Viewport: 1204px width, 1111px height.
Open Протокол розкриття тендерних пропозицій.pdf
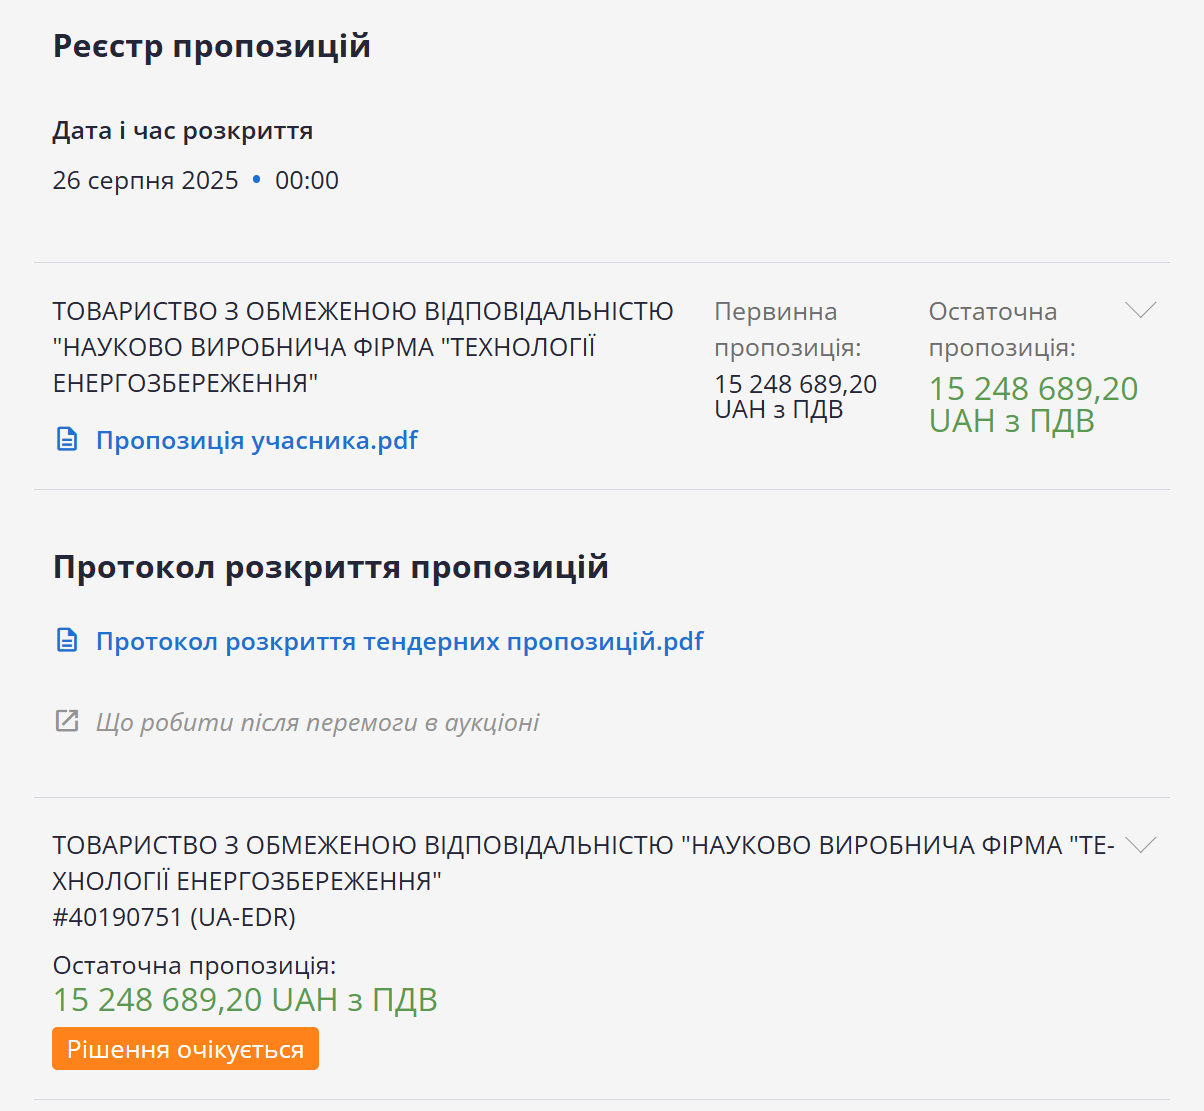(399, 641)
